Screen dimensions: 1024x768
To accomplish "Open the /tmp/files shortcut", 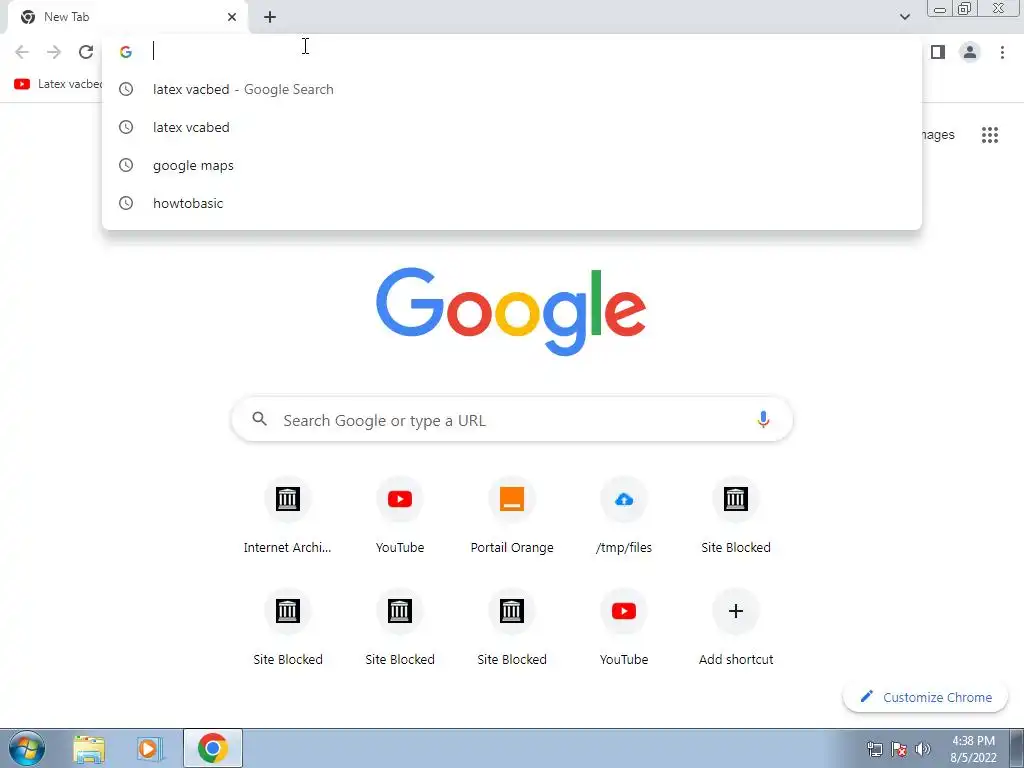I will (624, 516).
